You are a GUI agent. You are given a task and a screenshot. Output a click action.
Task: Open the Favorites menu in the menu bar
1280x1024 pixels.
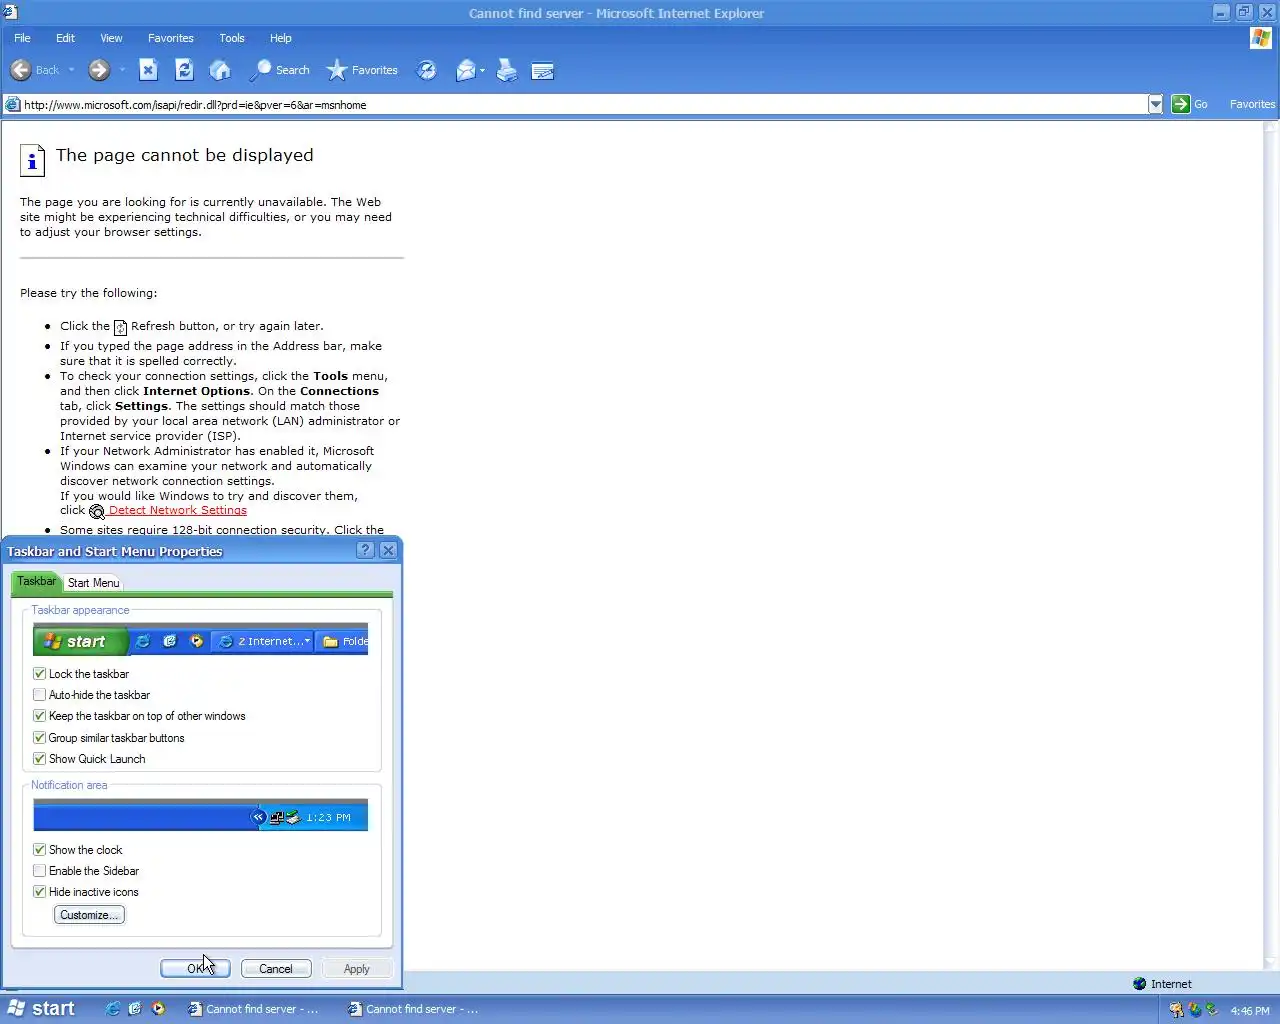[171, 38]
